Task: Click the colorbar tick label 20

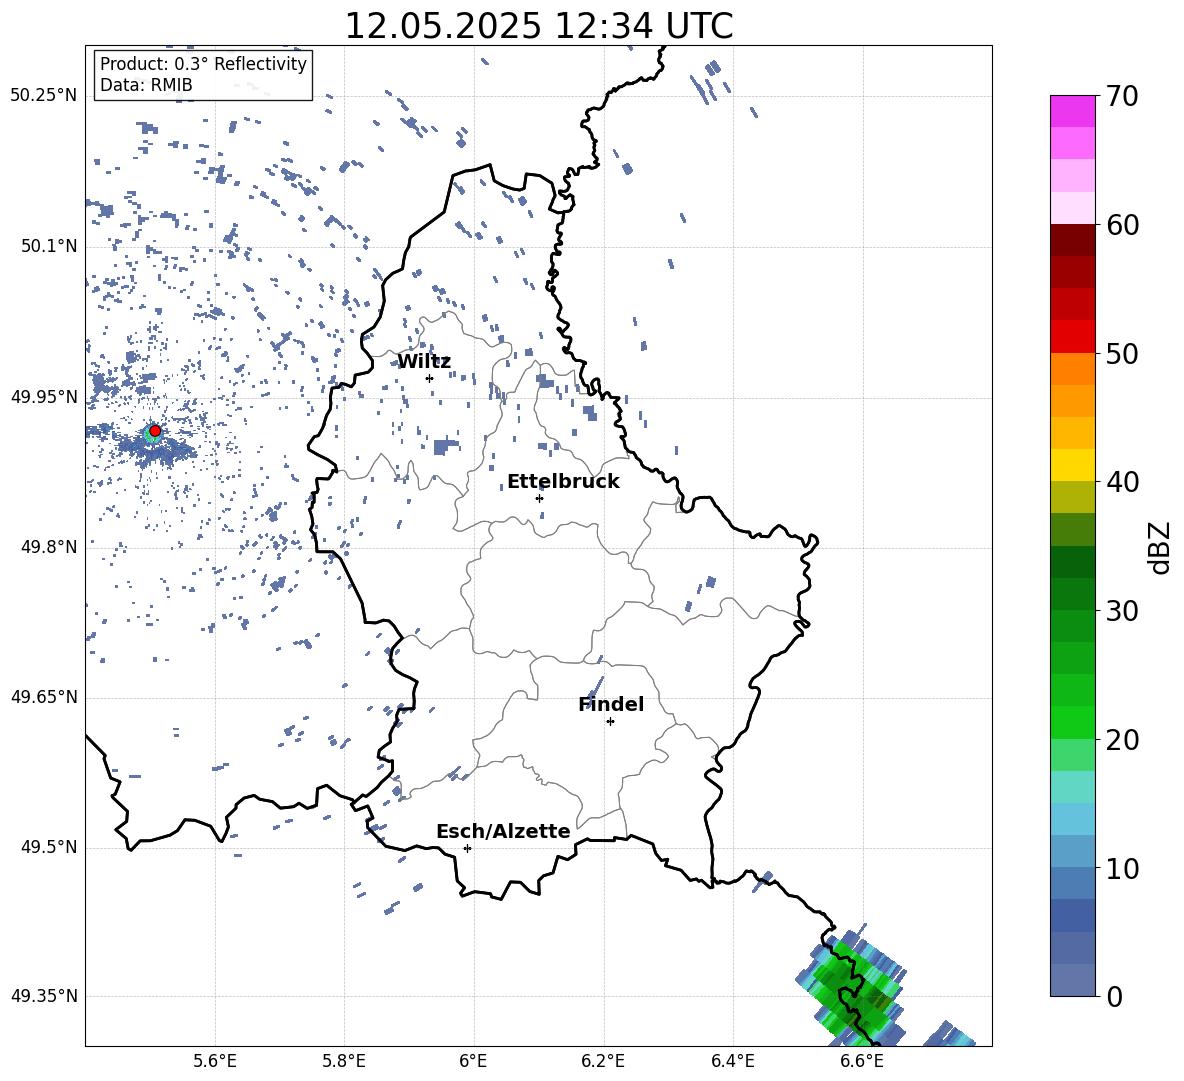Action: (x=1122, y=739)
